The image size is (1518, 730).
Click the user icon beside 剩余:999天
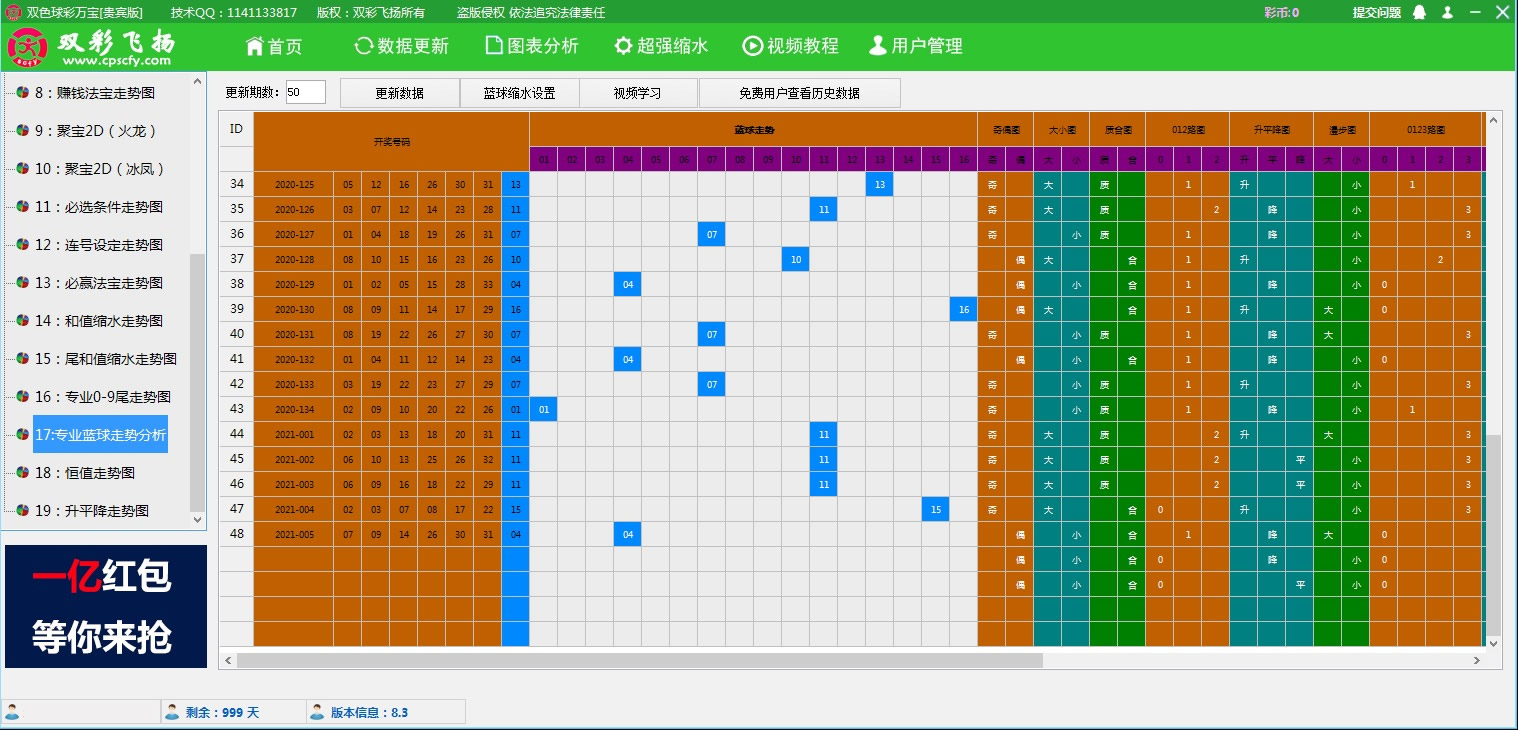coord(174,711)
